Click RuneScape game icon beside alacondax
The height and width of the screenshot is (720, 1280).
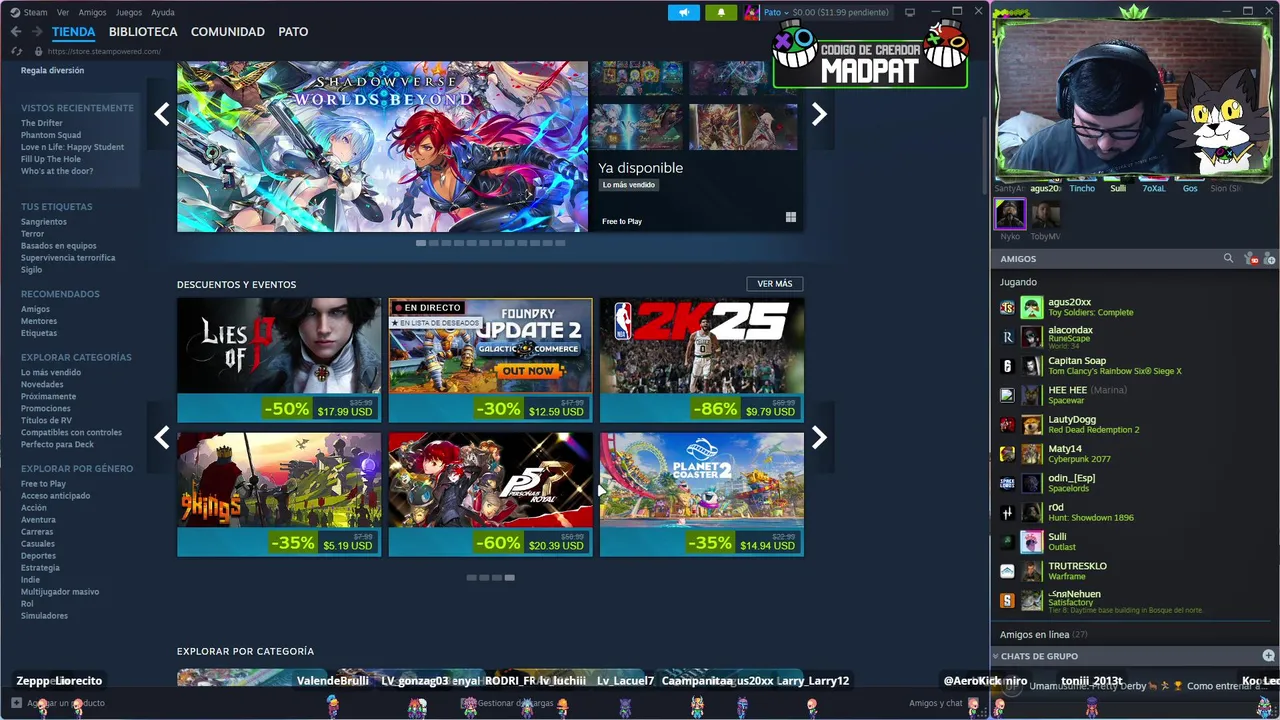tap(1007, 337)
